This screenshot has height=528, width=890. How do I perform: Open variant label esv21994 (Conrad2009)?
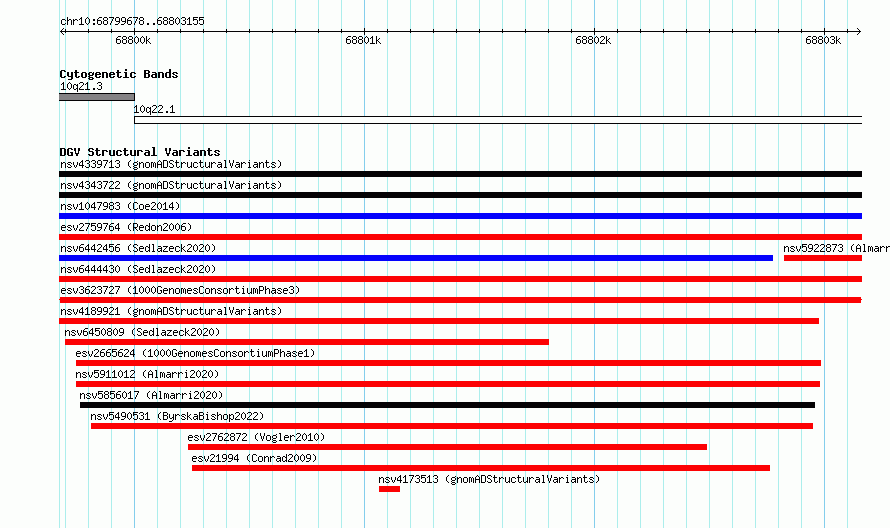click(254, 459)
